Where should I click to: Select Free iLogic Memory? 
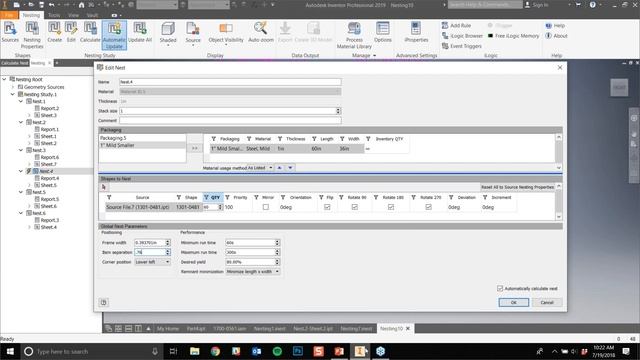point(513,36)
